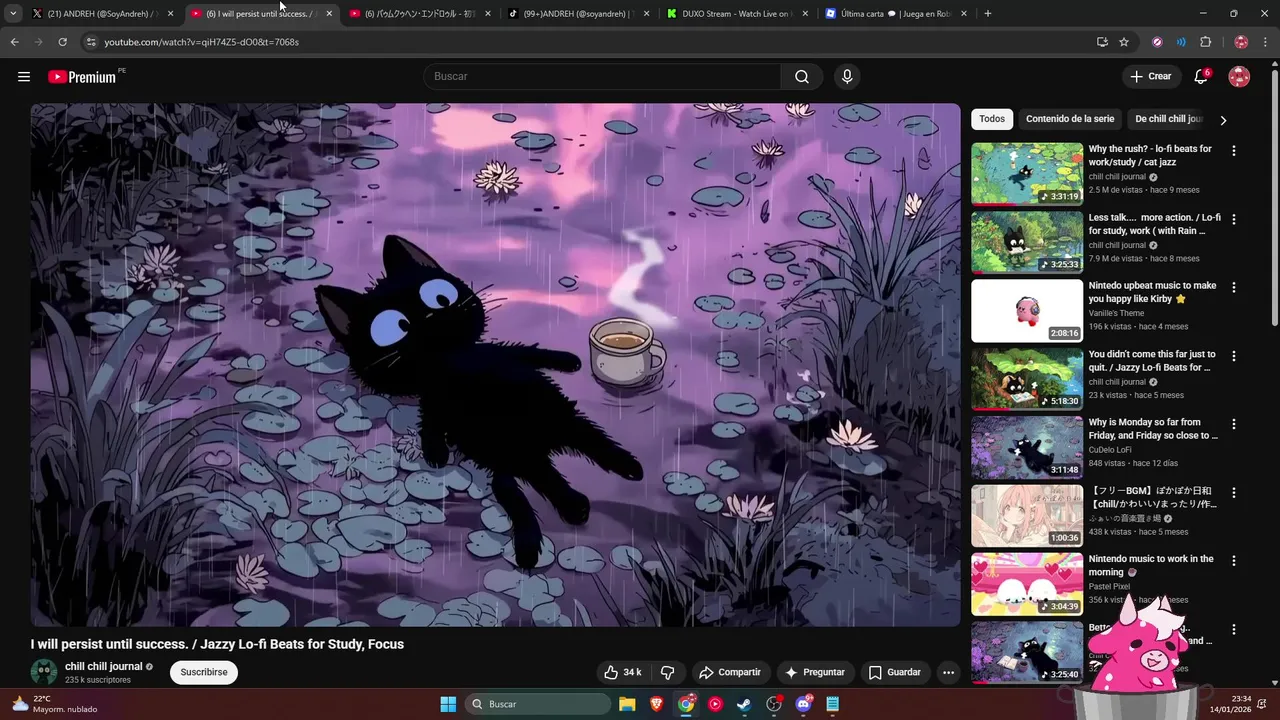Open options for 'You didn't come this far' video
This screenshot has height=720, width=1280.
coord(1233,356)
